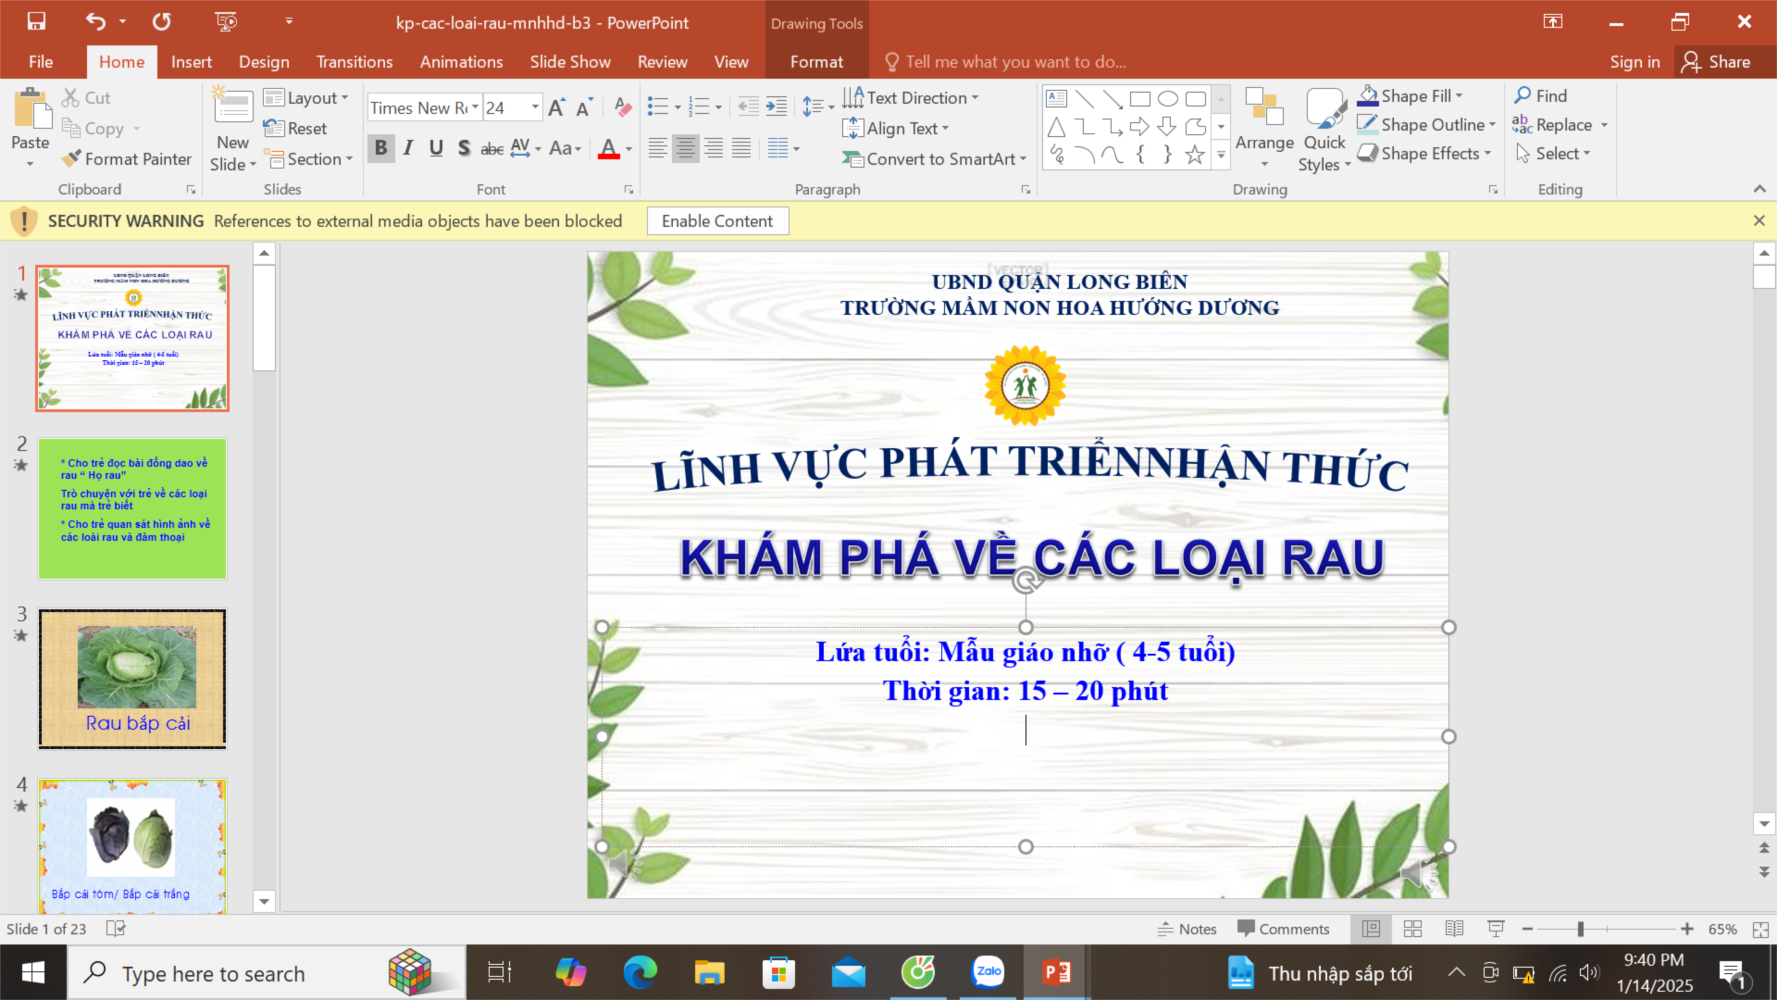Expand the Shape Fill dropdown

[1459, 96]
